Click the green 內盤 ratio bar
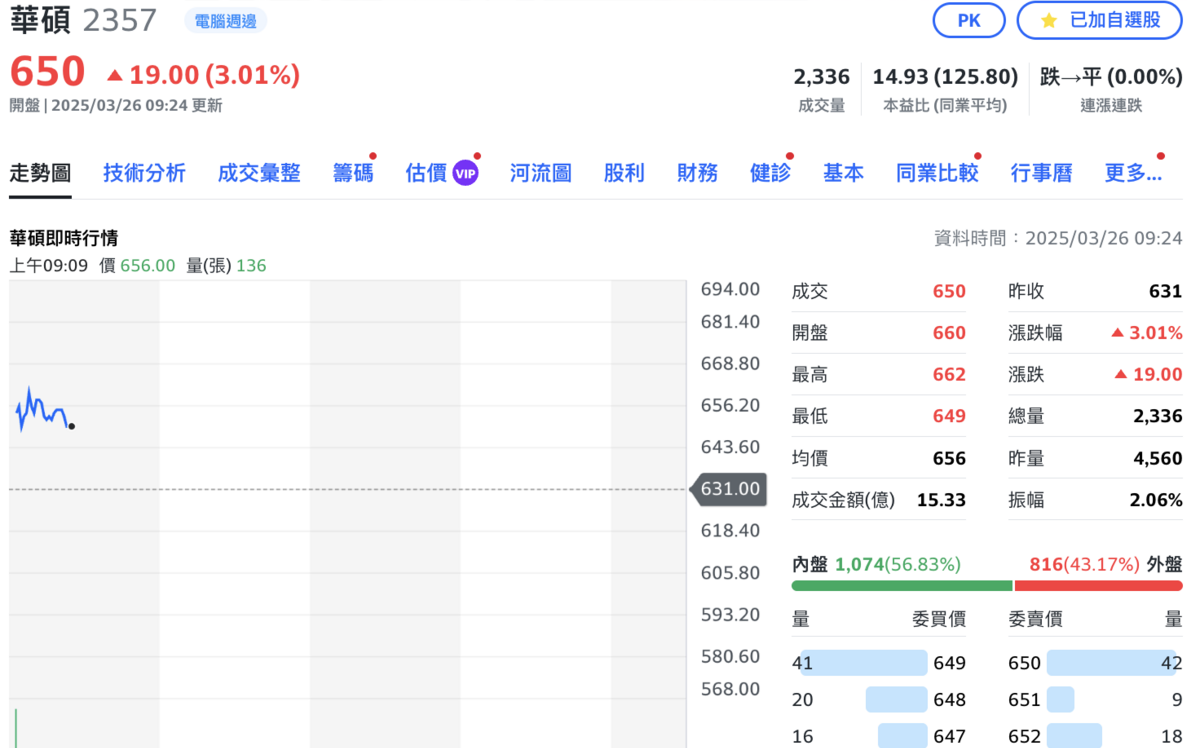The height and width of the screenshot is (748, 1200). (901, 586)
